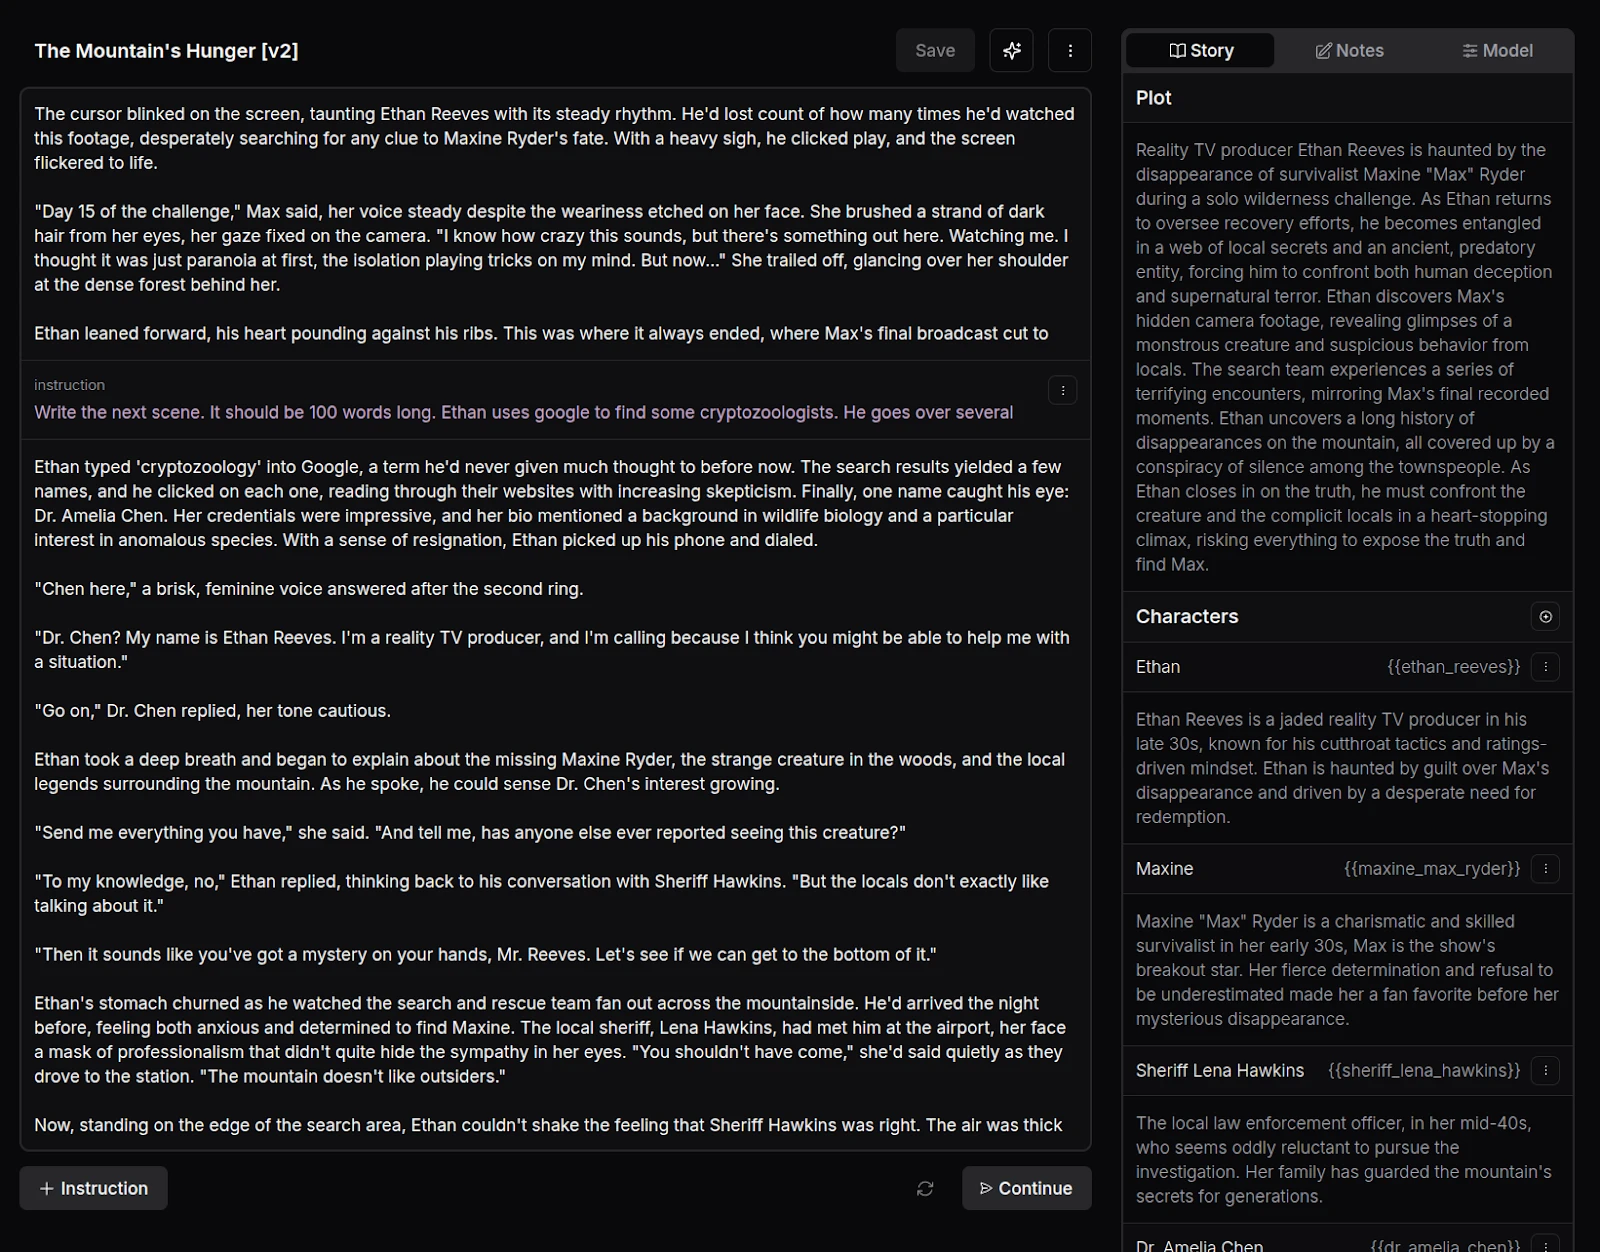Add a new Instruction block
Screen dimensions: 1600x1252
[x=94, y=1188]
